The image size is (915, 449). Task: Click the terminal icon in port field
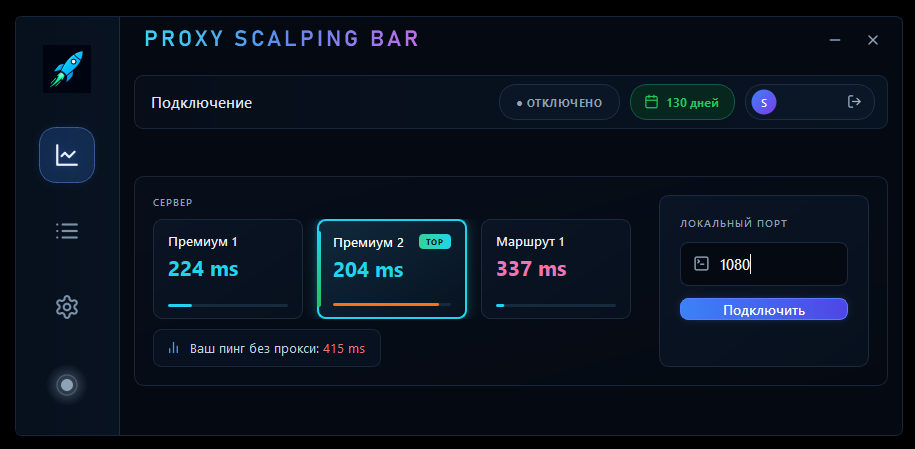tap(701, 264)
